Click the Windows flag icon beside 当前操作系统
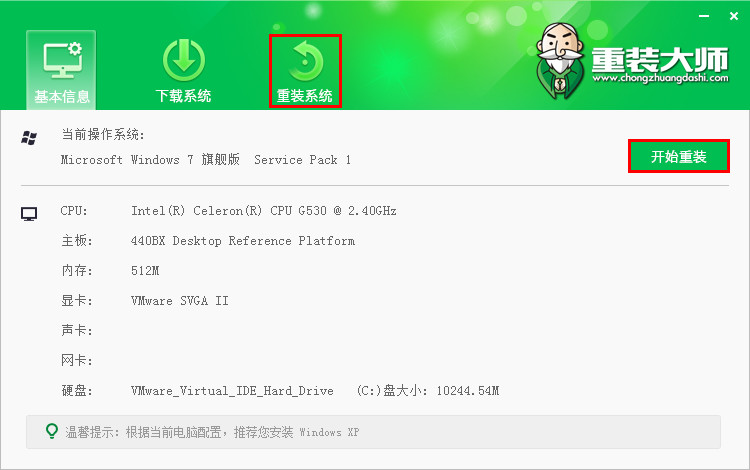Screen dimensions: 750x470 (29, 138)
